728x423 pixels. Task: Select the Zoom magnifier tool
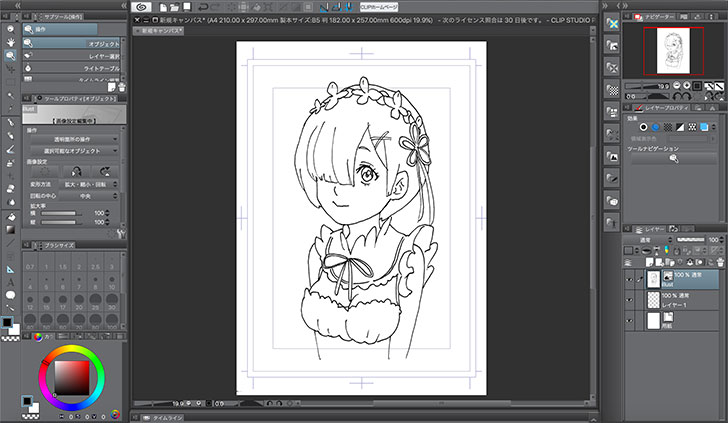[10, 29]
